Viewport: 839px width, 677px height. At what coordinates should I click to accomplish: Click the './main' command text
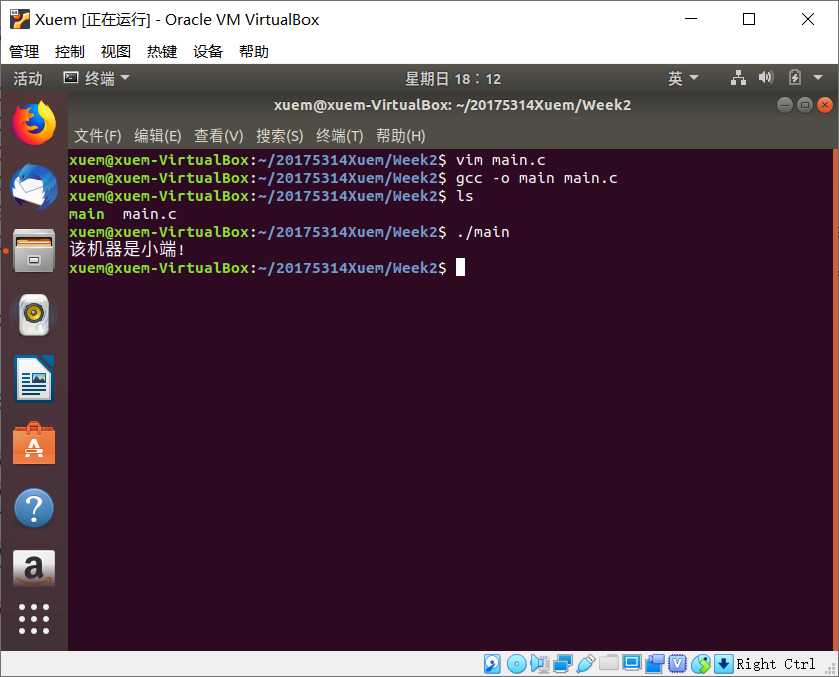[483, 232]
